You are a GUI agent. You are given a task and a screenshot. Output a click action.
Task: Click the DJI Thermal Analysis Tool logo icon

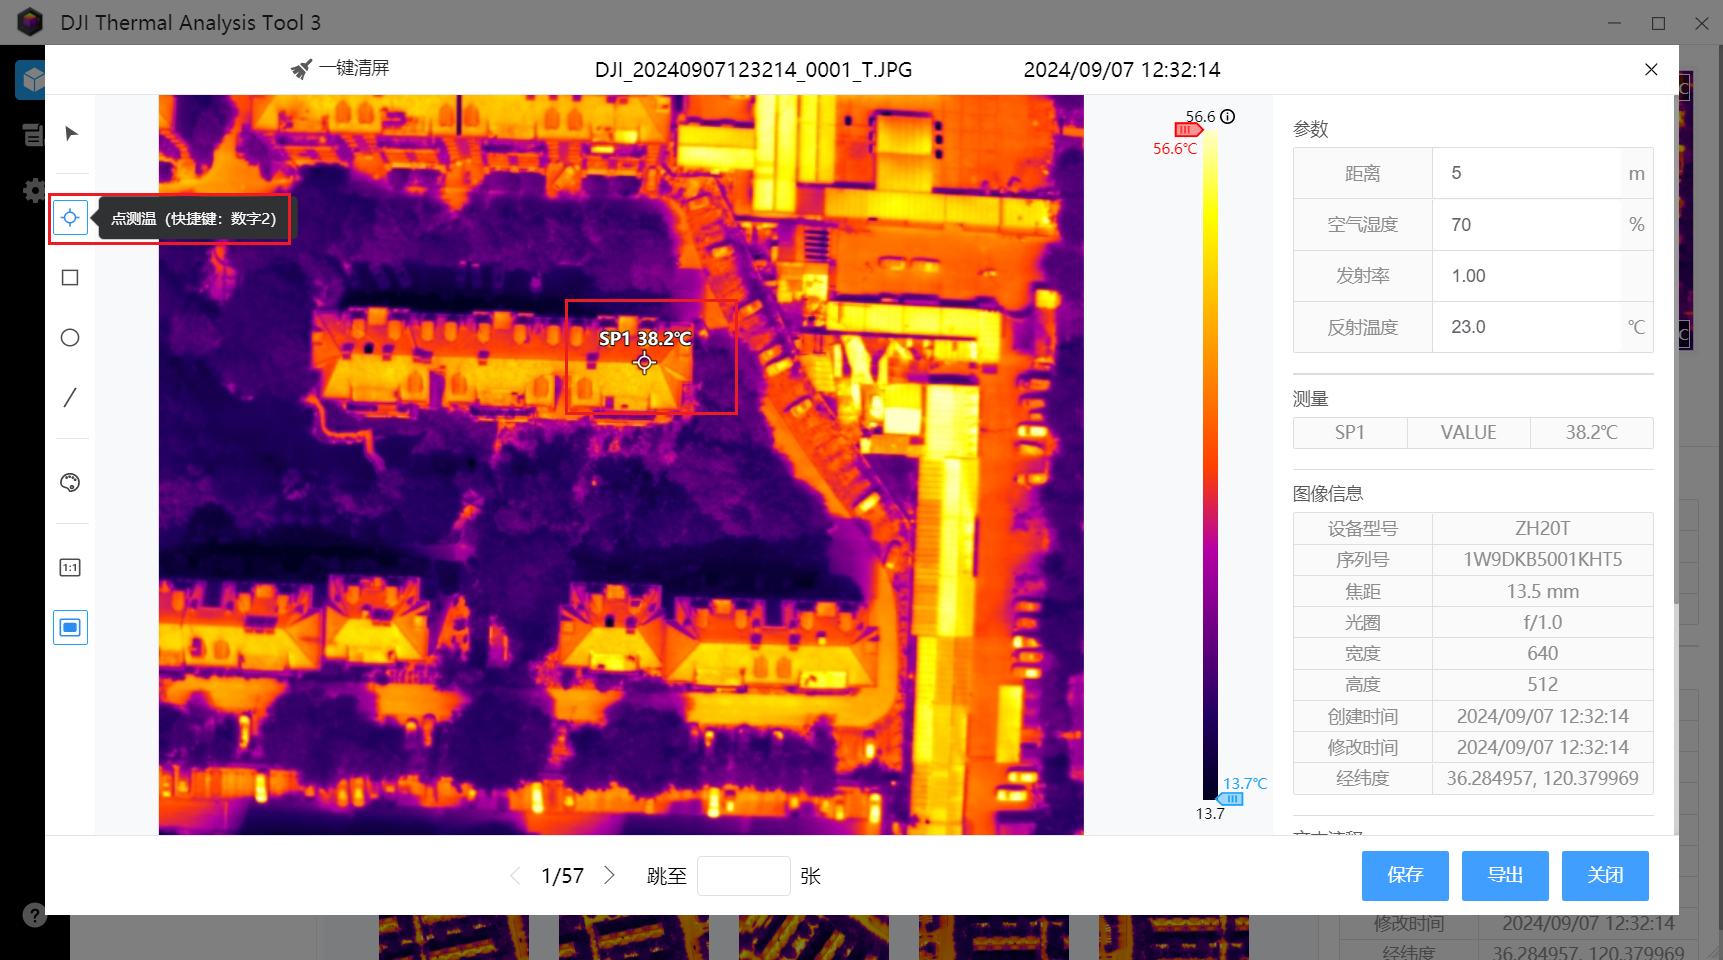pyautogui.click(x=31, y=22)
